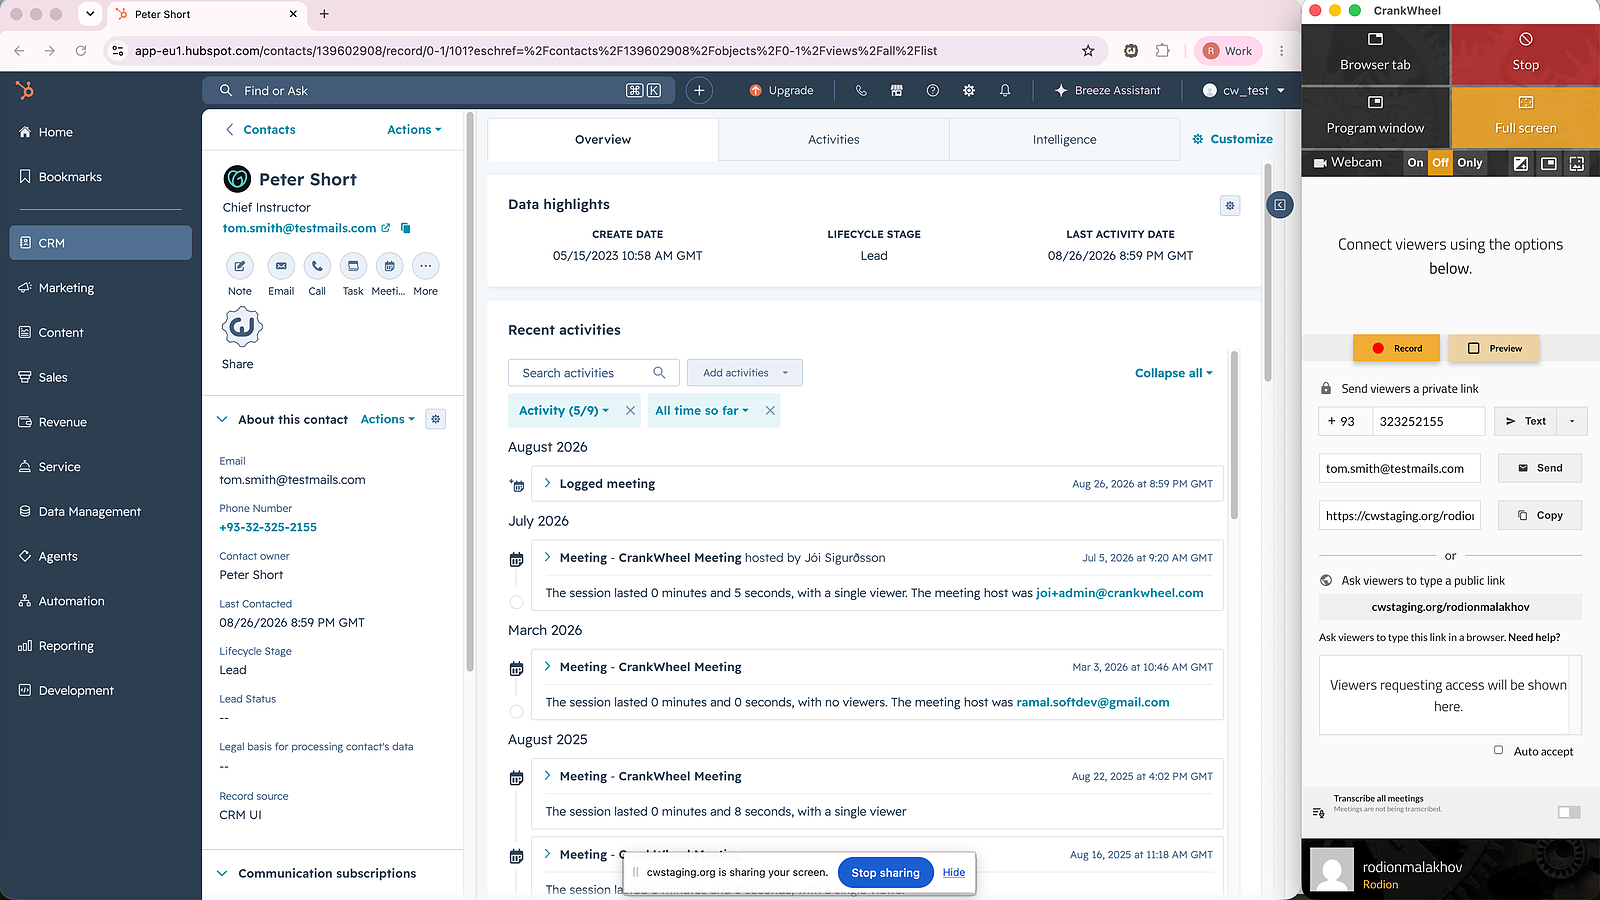The width and height of the screenshot is (1600, 900).
Task: Bookmark this page with the star icon
Action: (x=1088, y=51)
